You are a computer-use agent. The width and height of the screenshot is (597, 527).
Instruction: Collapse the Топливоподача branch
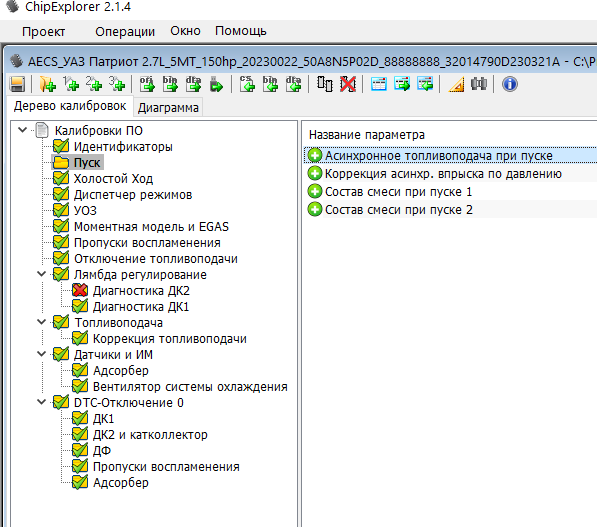42,322
